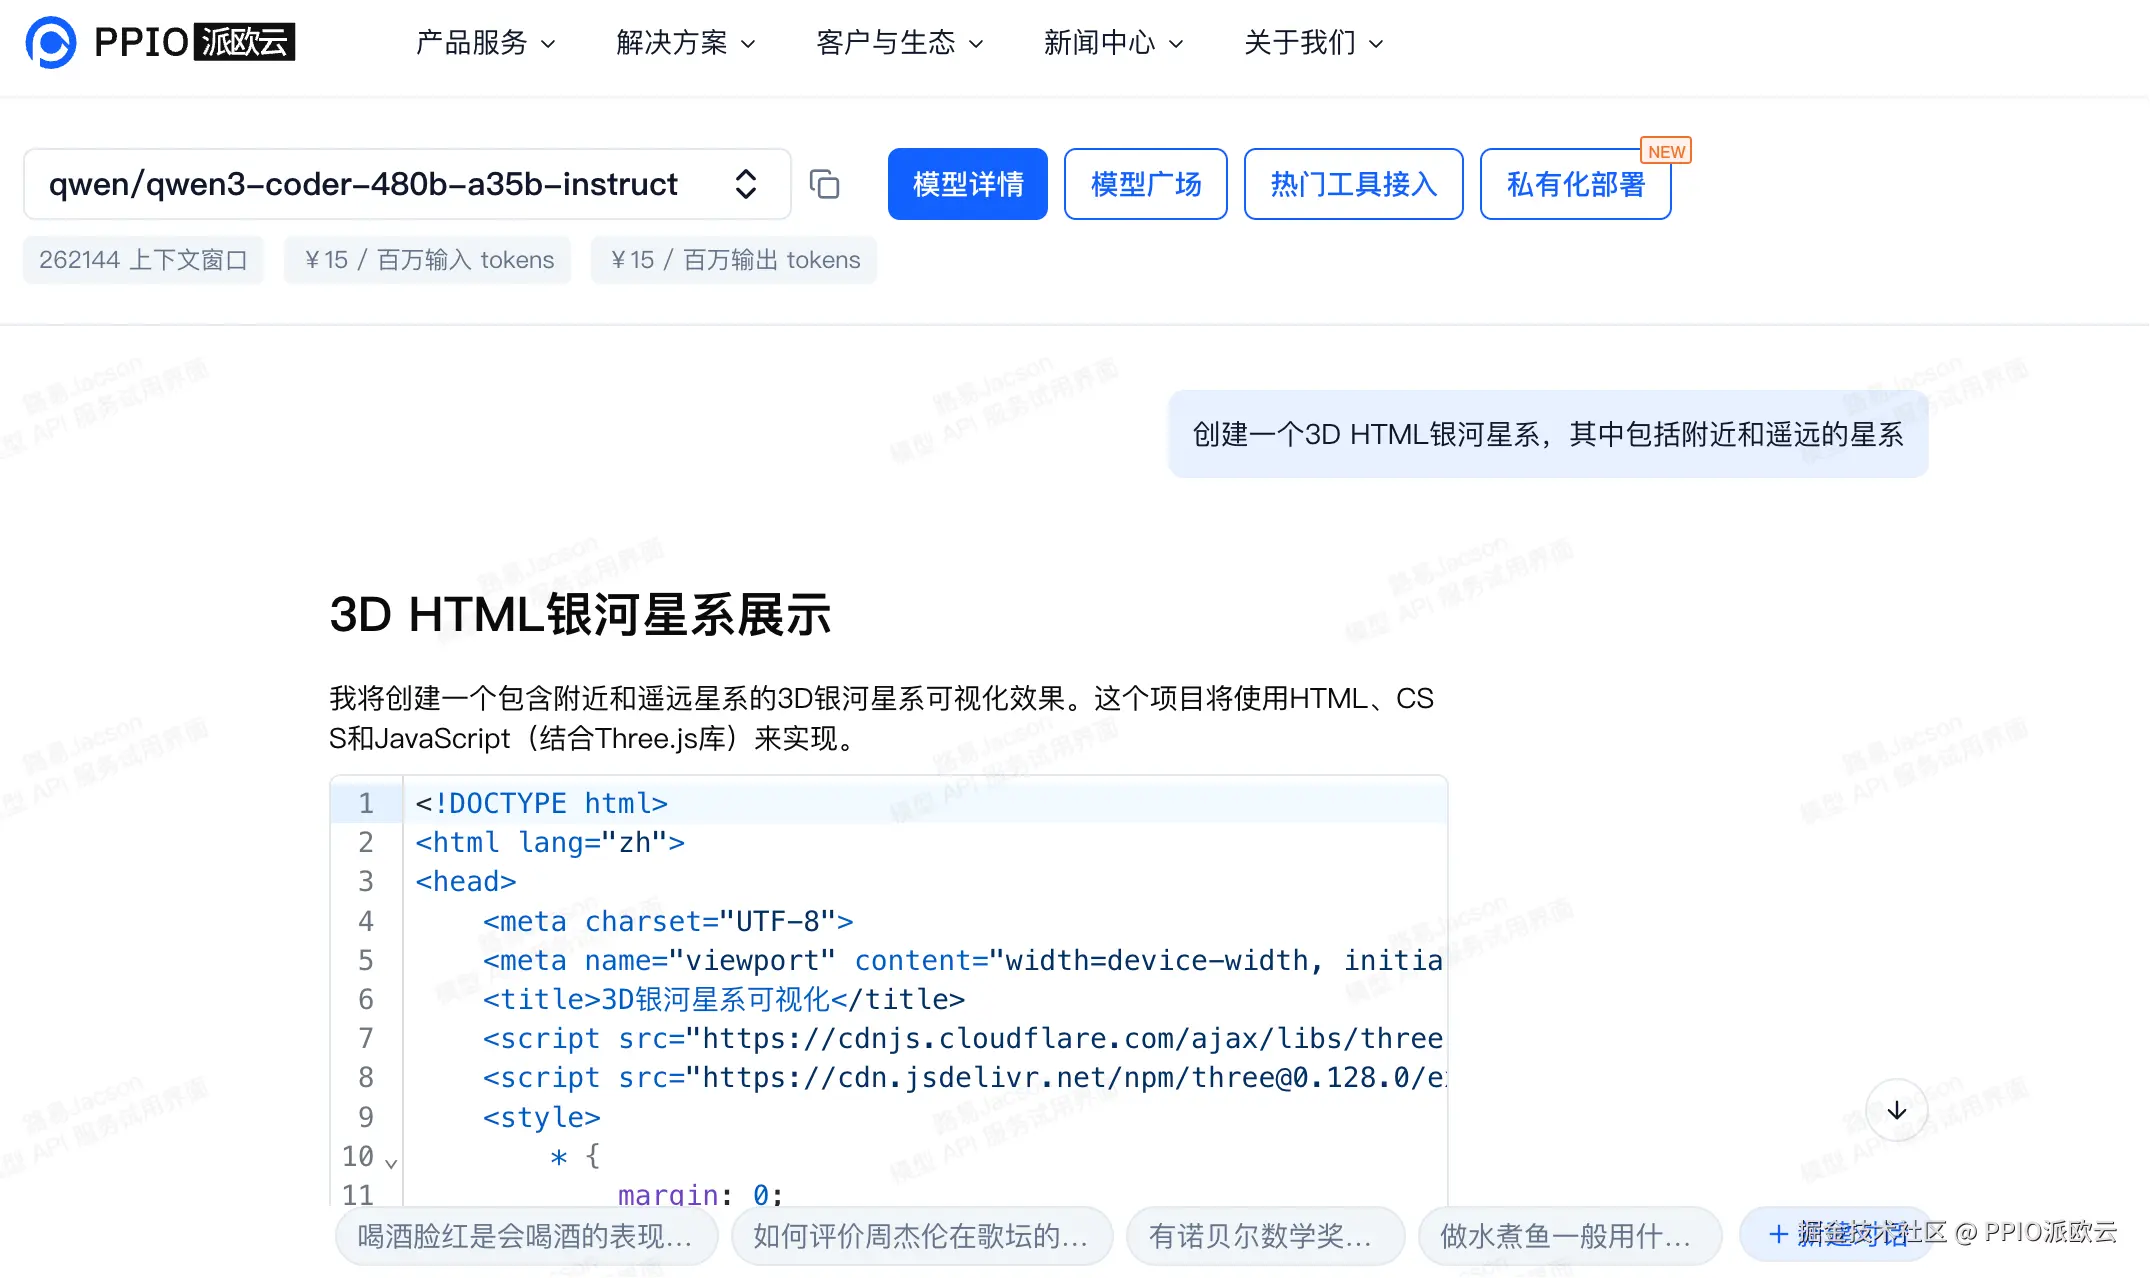This screenshot has width=2150, height=1278.
Task: Open the 新闻中心 menu
Action: [1113, 43]
